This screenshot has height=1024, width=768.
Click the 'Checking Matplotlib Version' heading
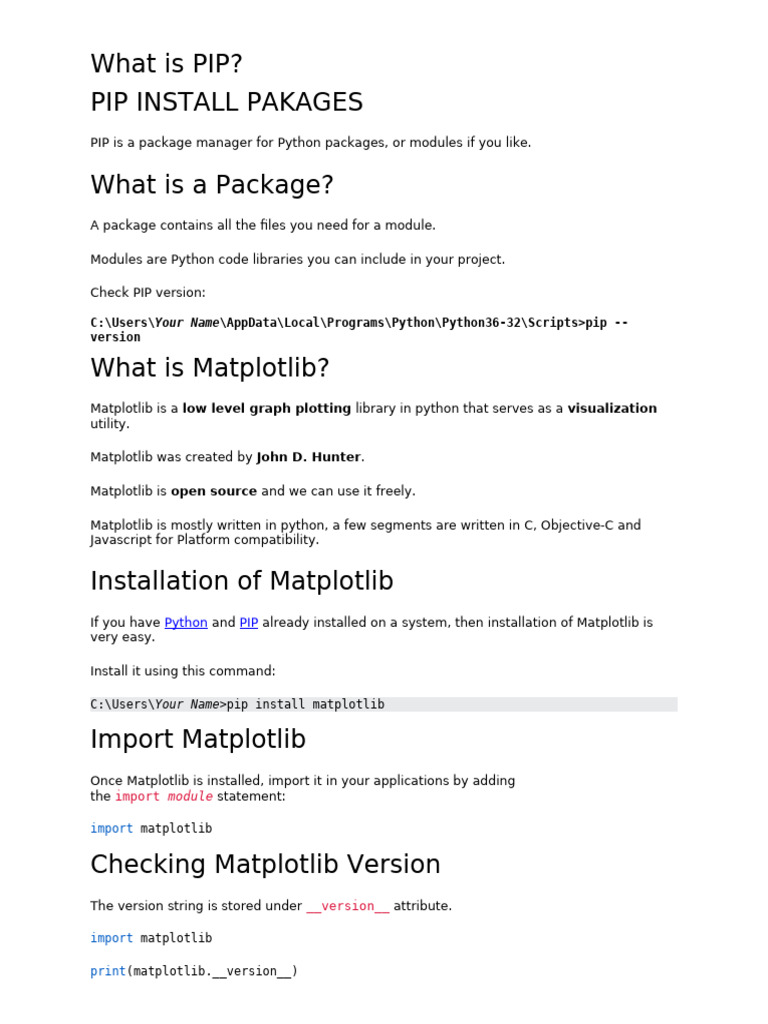(x=265, y=864)
